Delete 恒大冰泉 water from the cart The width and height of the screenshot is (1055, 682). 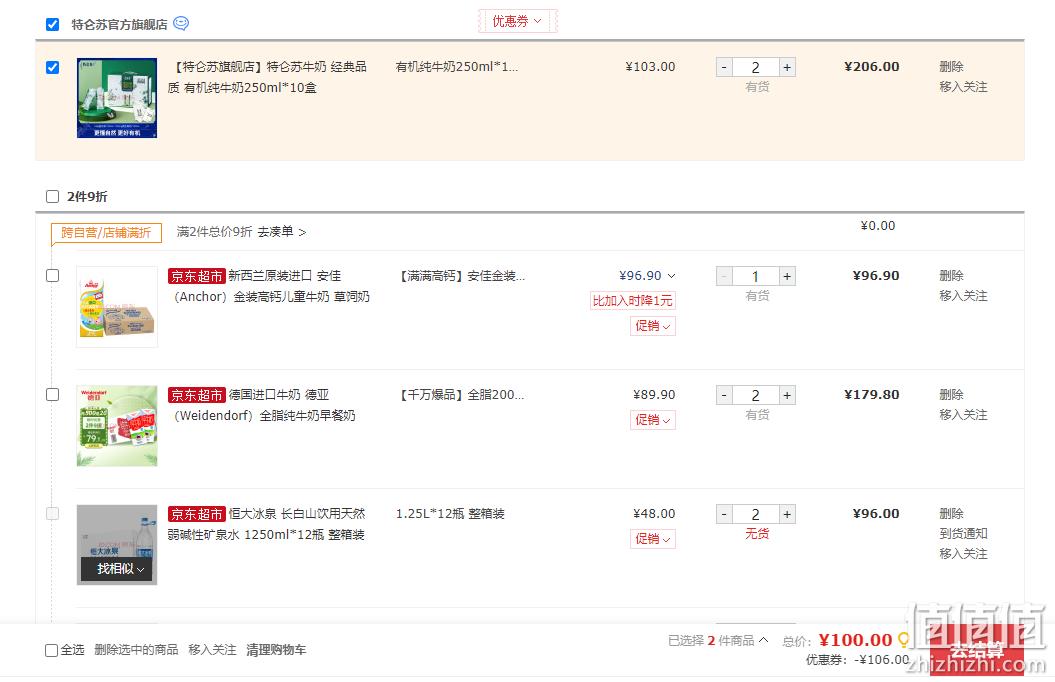[x=951, y=514]
